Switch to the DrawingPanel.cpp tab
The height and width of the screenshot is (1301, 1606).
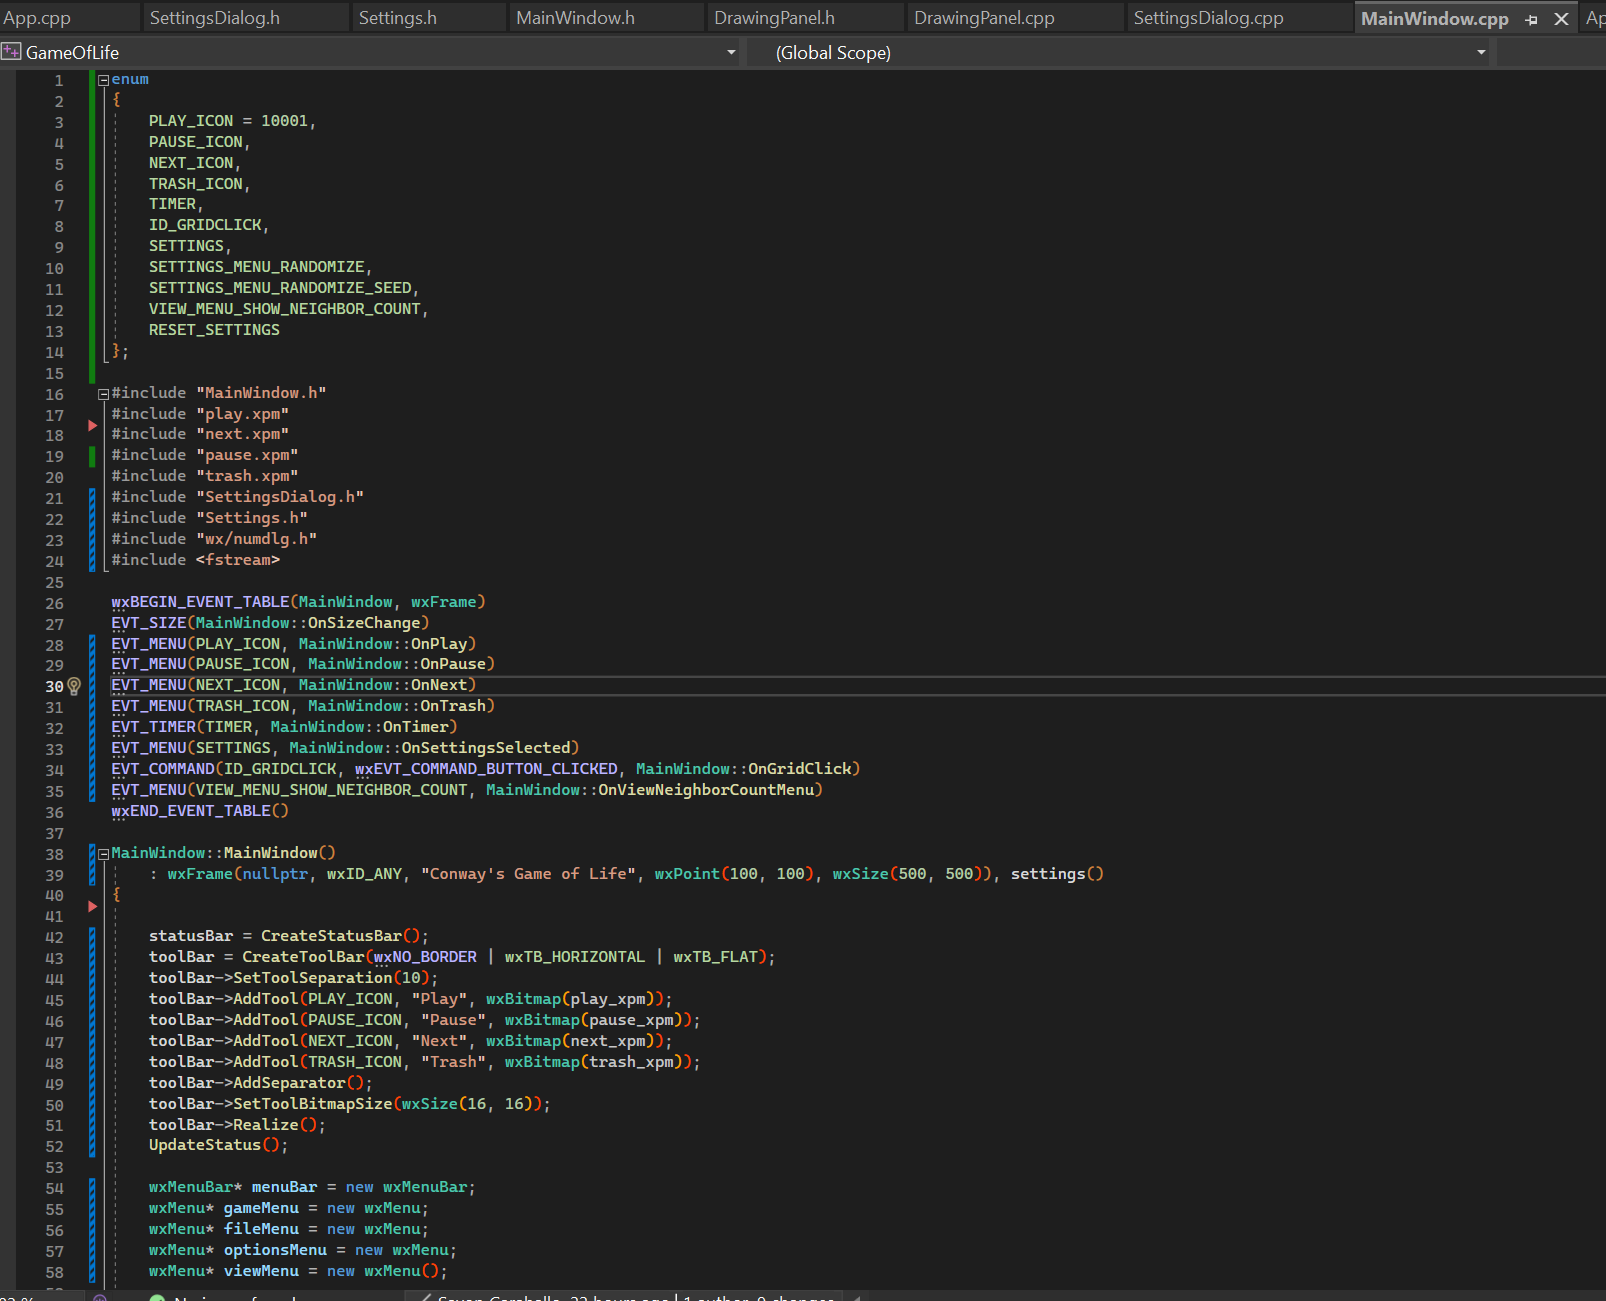pyautogui.click(x=984, y=18)
